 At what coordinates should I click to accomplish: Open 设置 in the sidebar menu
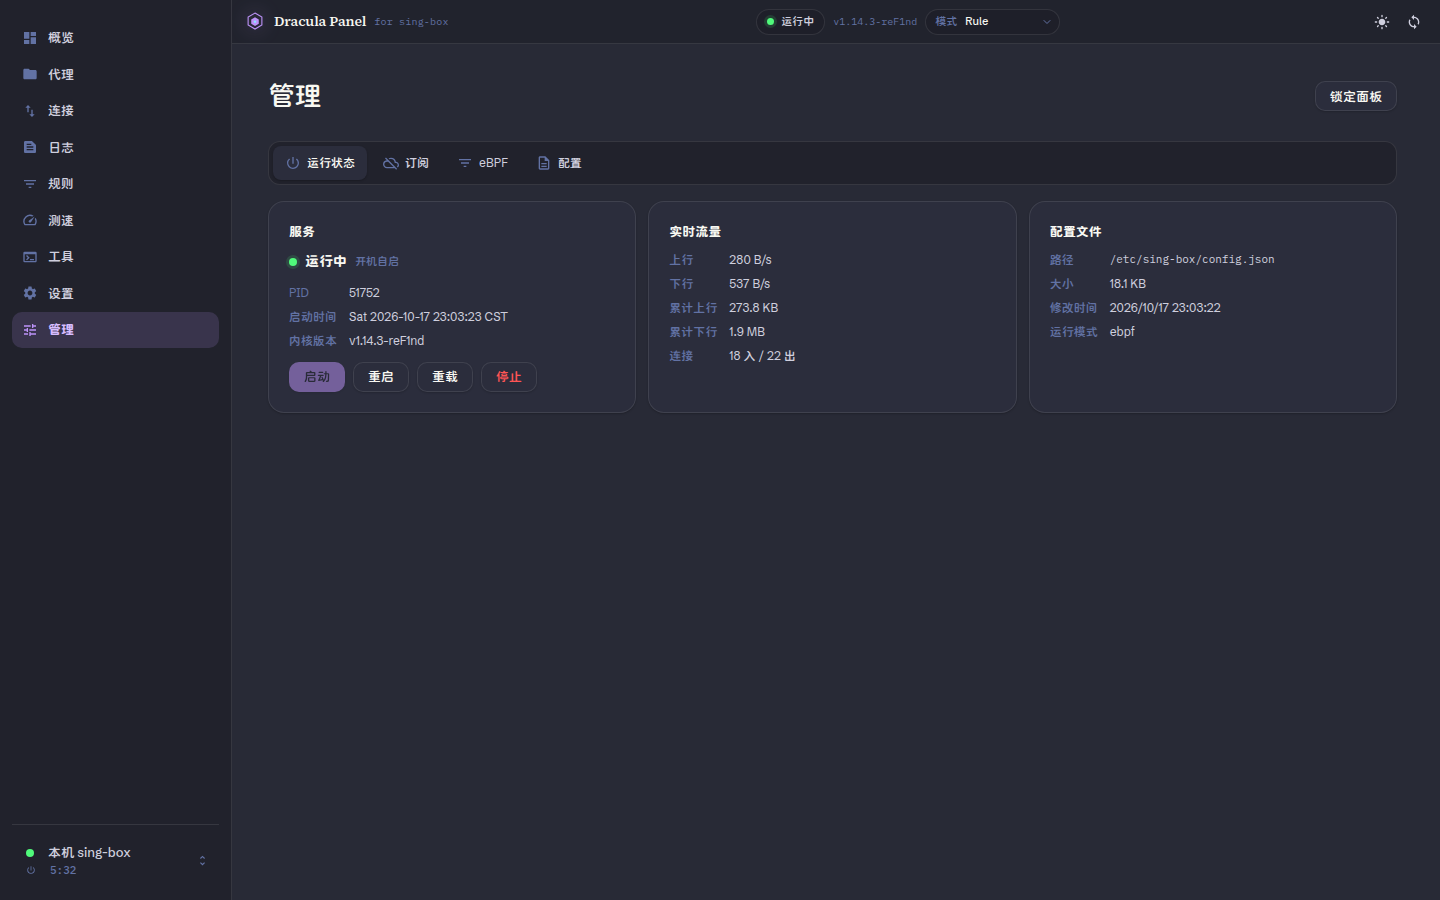point(115,293)
